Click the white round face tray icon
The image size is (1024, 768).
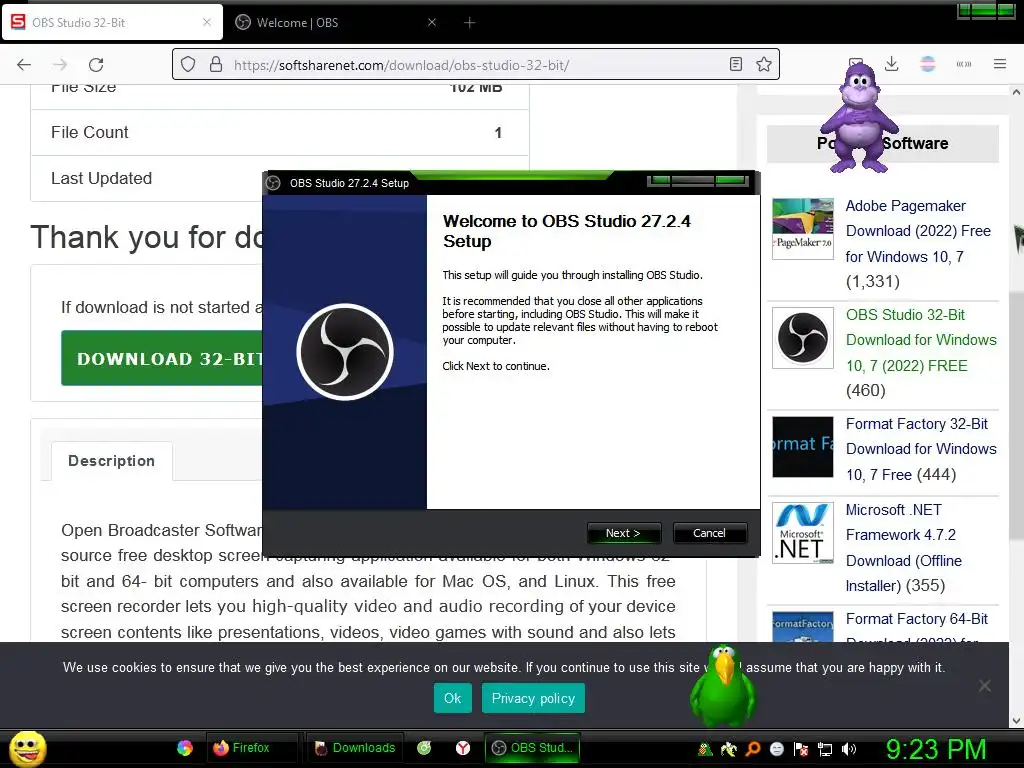[x=776, y=749]
